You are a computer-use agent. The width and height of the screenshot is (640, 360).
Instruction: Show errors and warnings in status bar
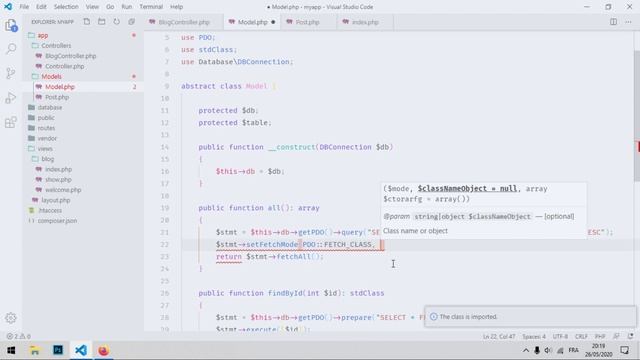(x=18, y=336)
